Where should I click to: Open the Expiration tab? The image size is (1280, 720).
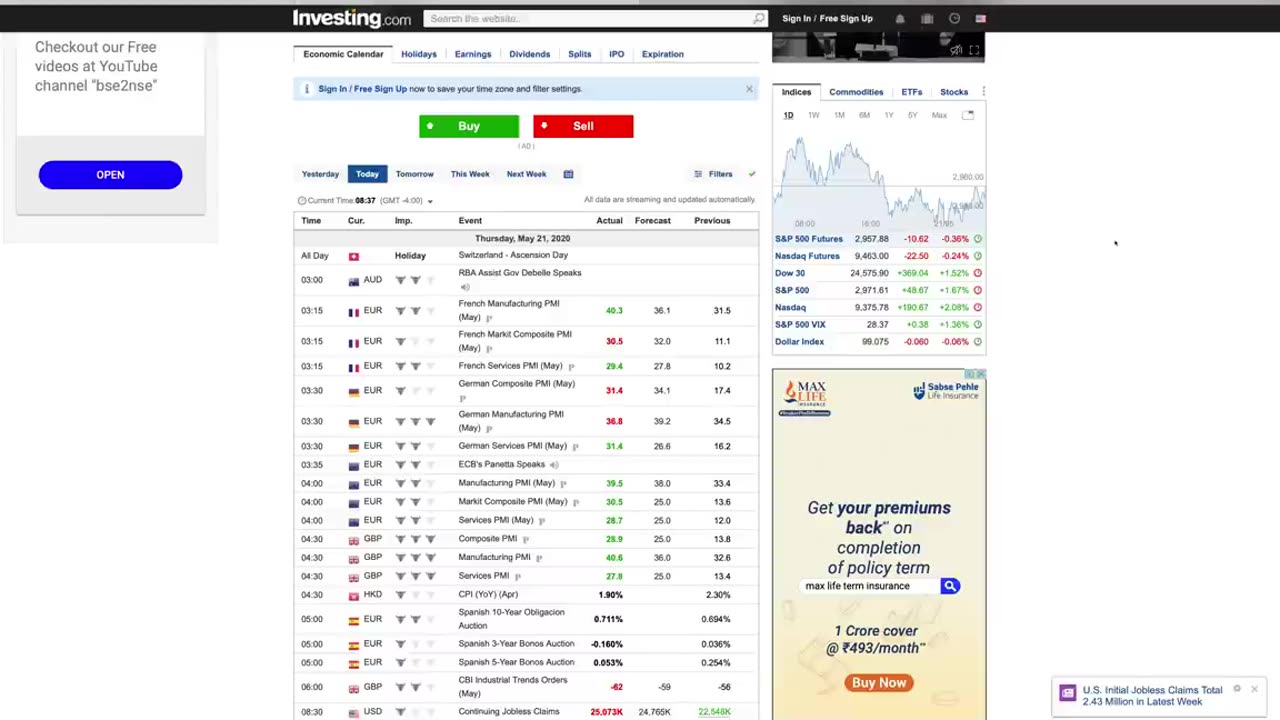pyautogui.click(x=663, y=54)
